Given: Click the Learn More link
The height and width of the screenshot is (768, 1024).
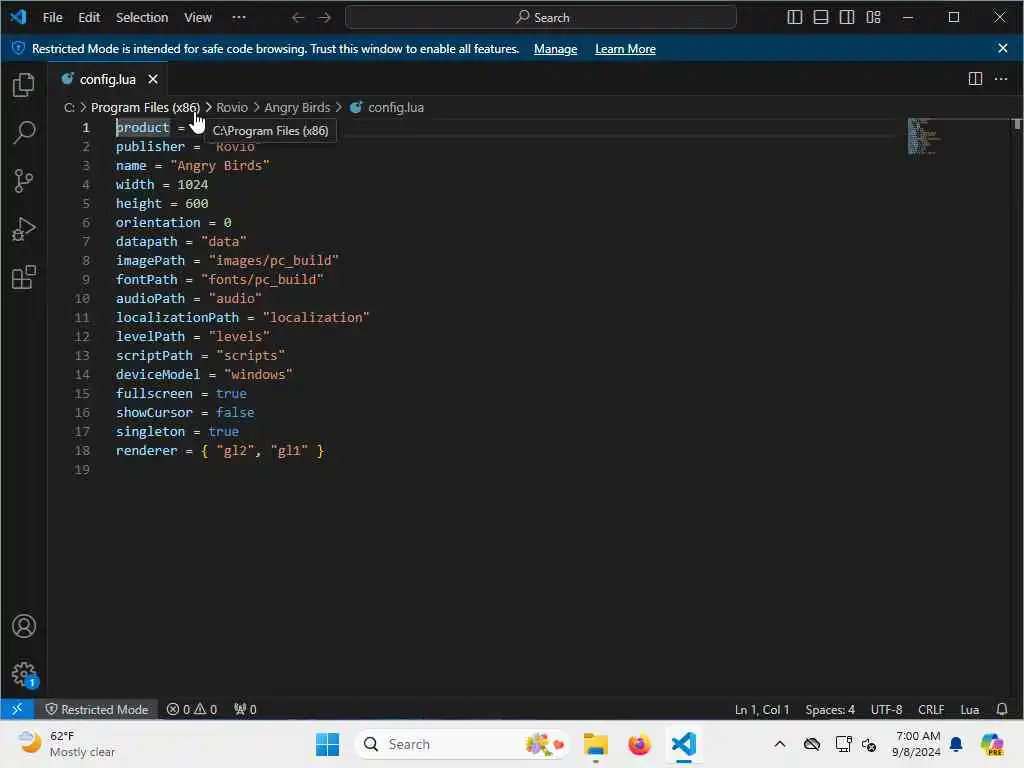Looking at the screenshot, I should point(625,49).
